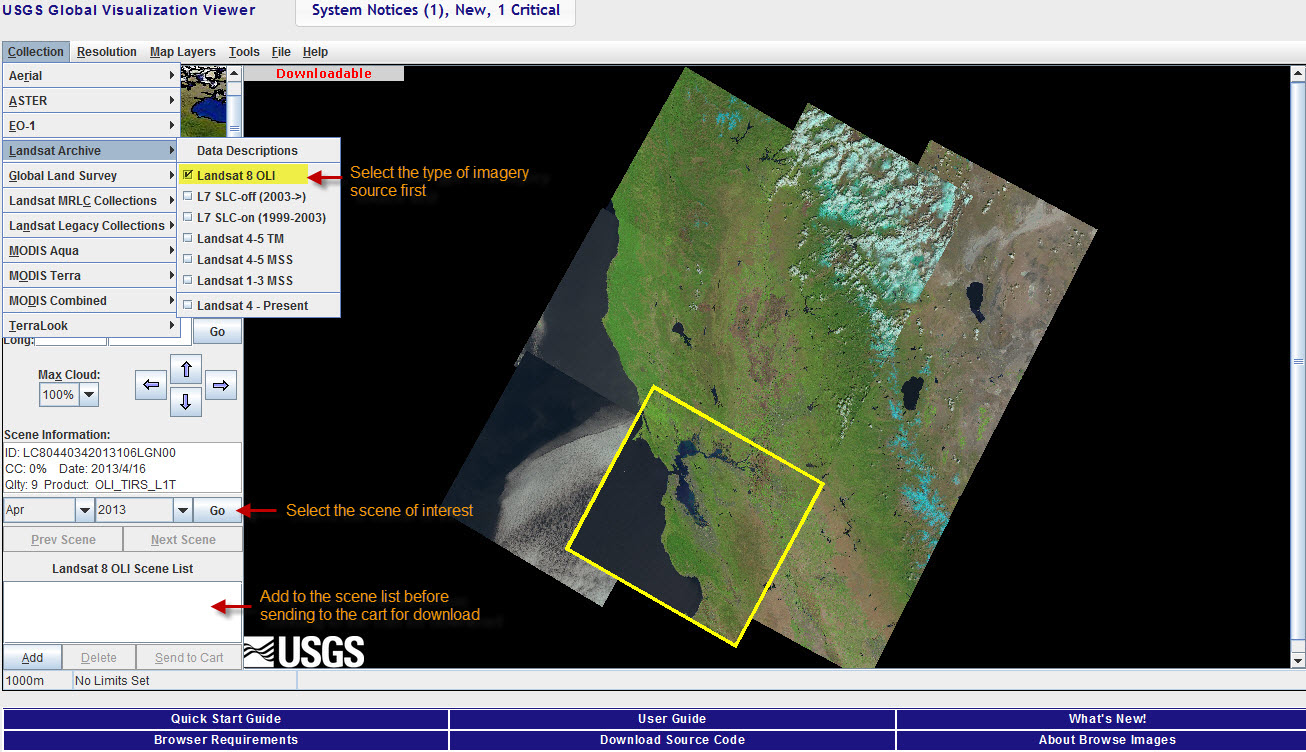The width and height of the screenshot is (1306, 752).
Task: Open Download Source Code link
Action: click(x=672, y=740)
